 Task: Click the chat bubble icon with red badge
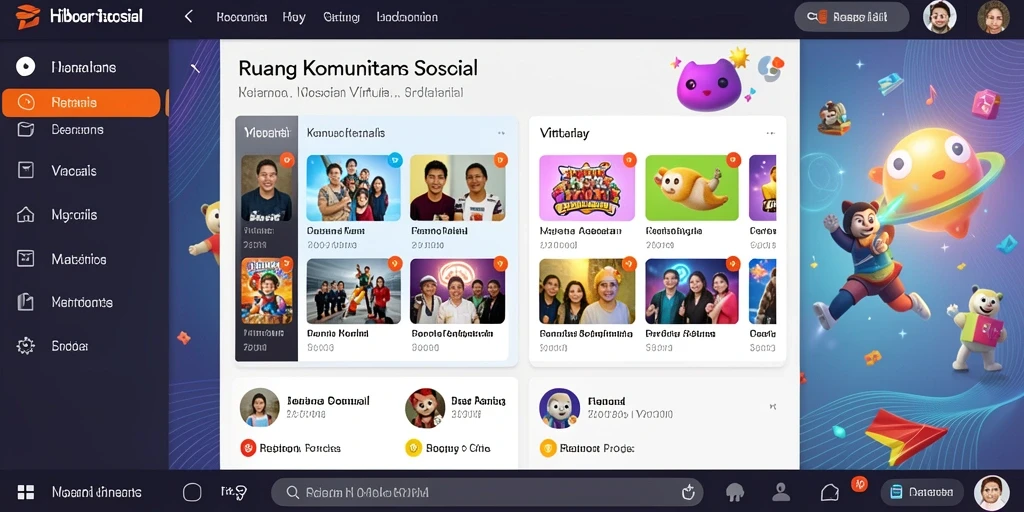click(x=830, y=492)
